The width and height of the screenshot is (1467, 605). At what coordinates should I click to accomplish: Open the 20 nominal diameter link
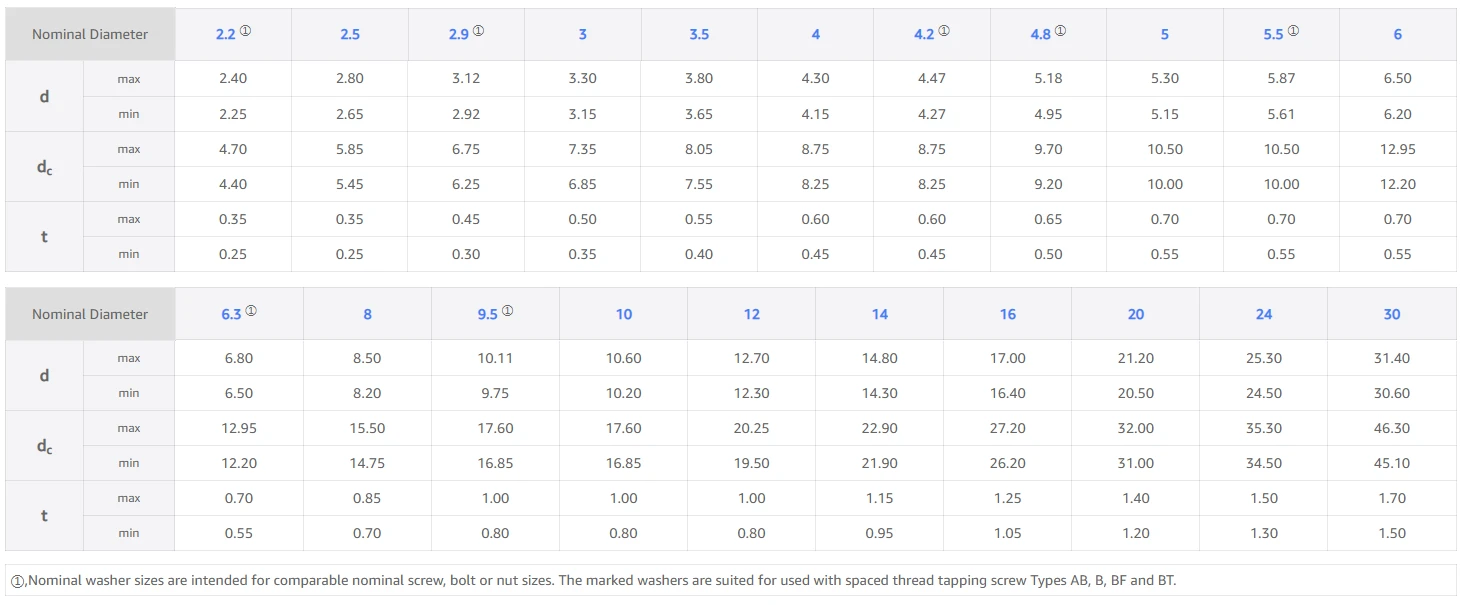tap(1136, 314)
